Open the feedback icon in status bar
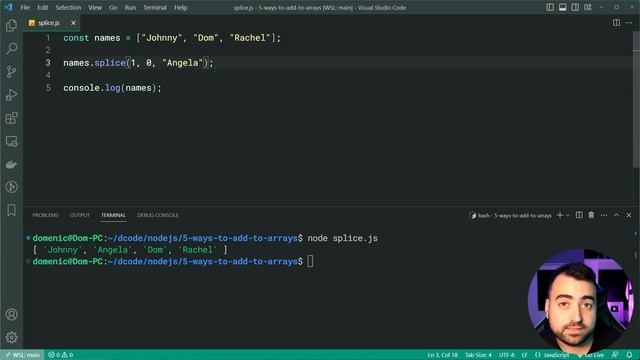 pyautogui.click(x=615, y=355)
